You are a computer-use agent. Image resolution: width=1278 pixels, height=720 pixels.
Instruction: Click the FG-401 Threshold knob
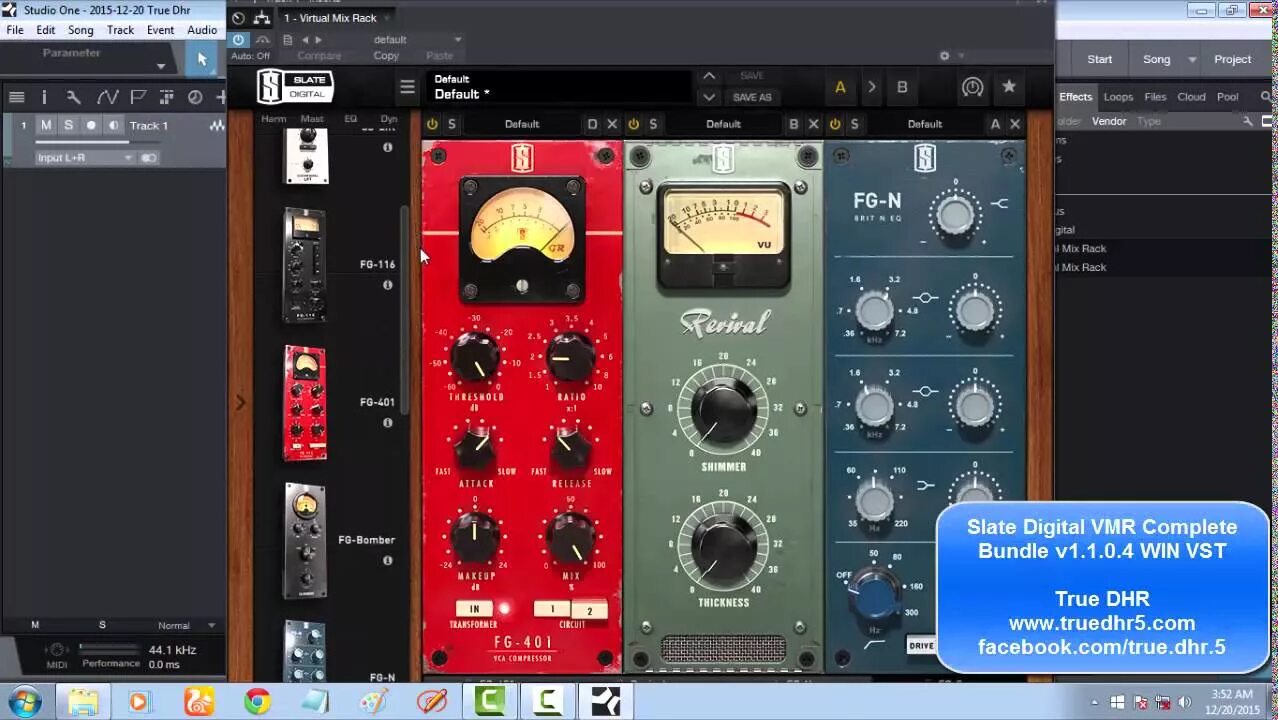click(x=474, y=357)
